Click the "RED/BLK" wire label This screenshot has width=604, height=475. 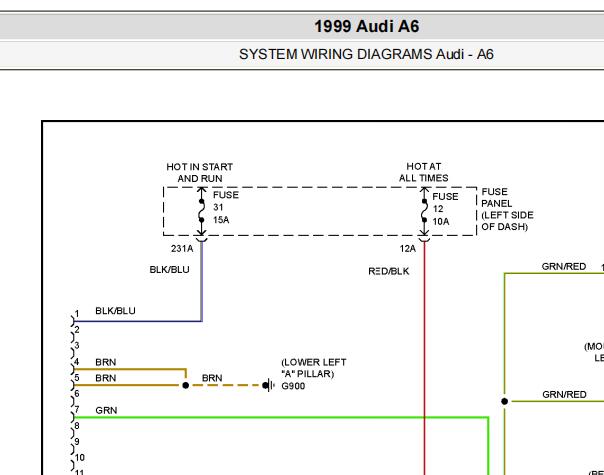pyautogui.click(x=389, y=271)
